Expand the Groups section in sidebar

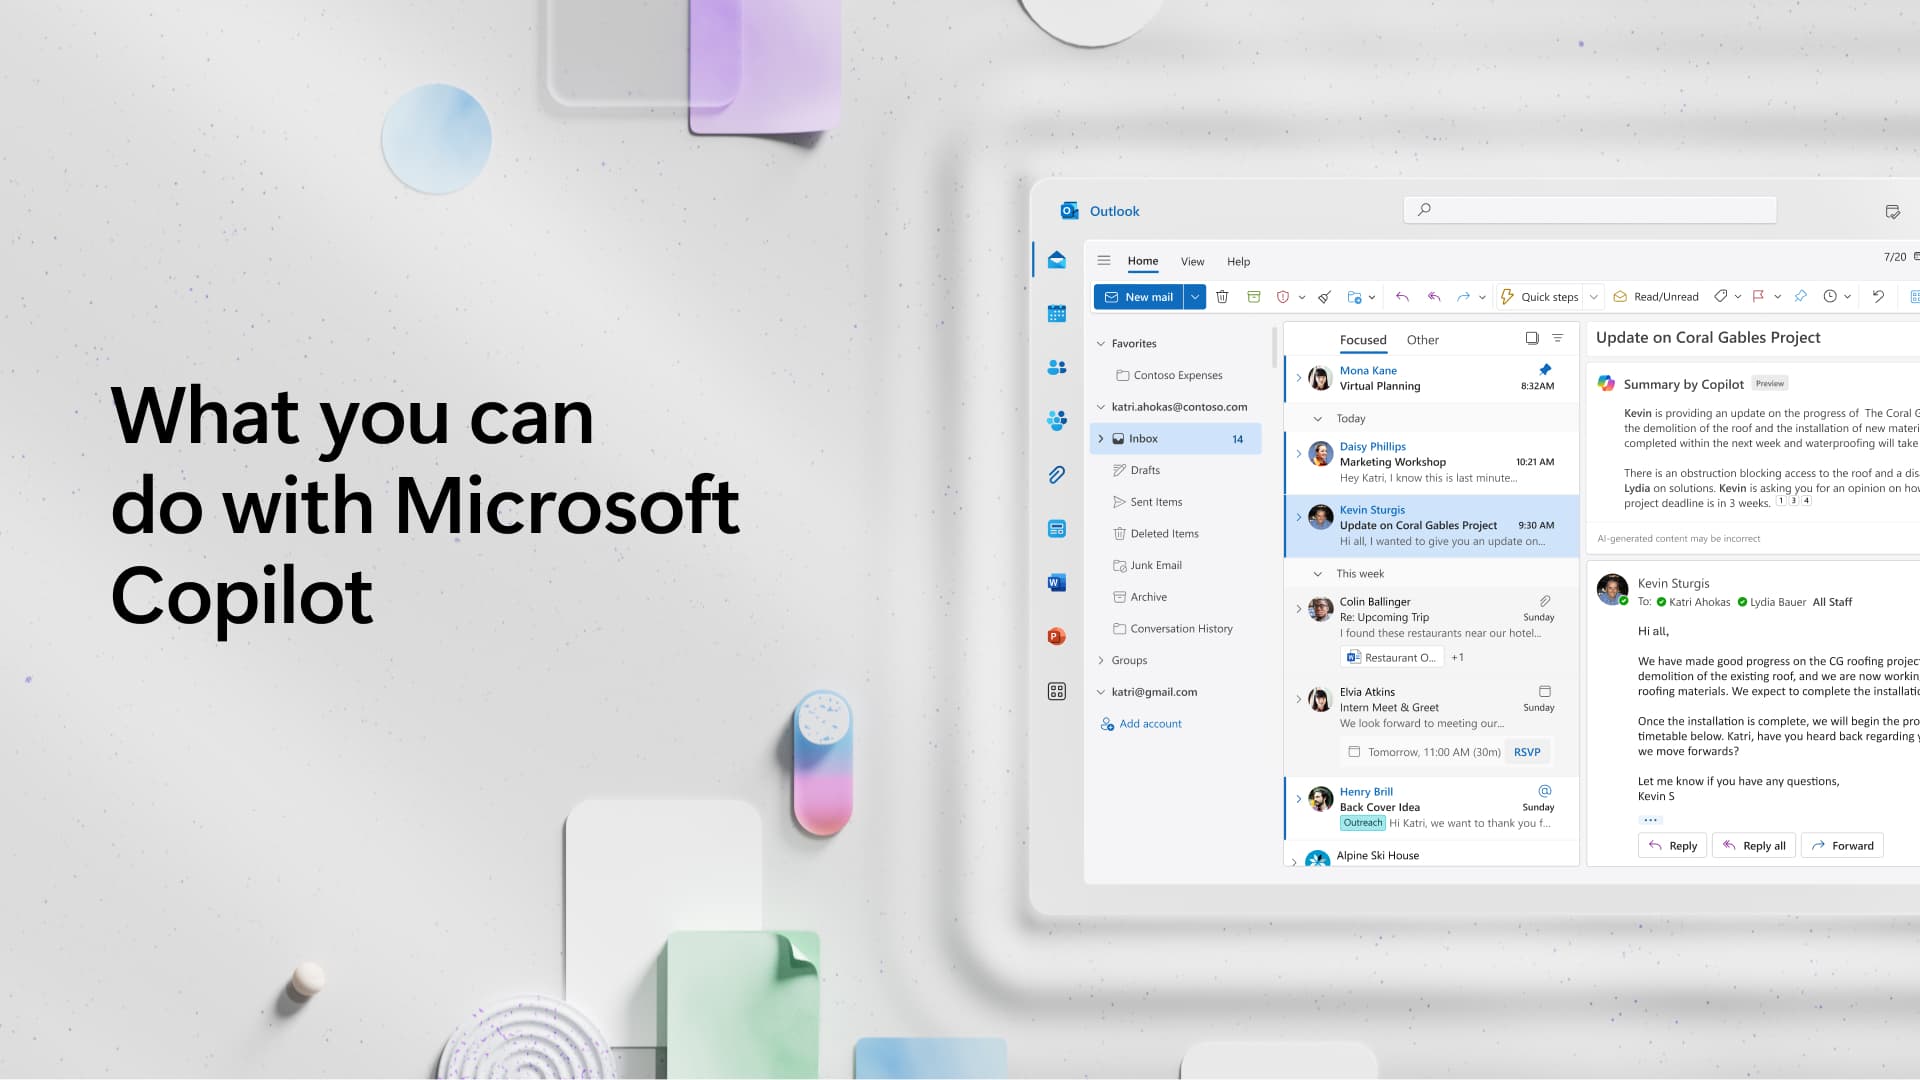pos(1101,659)
